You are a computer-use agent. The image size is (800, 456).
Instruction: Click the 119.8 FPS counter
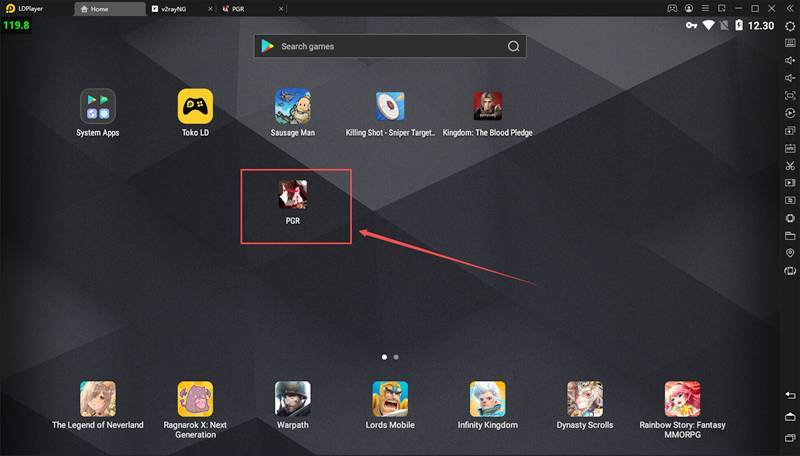click(x=16, y=25)
